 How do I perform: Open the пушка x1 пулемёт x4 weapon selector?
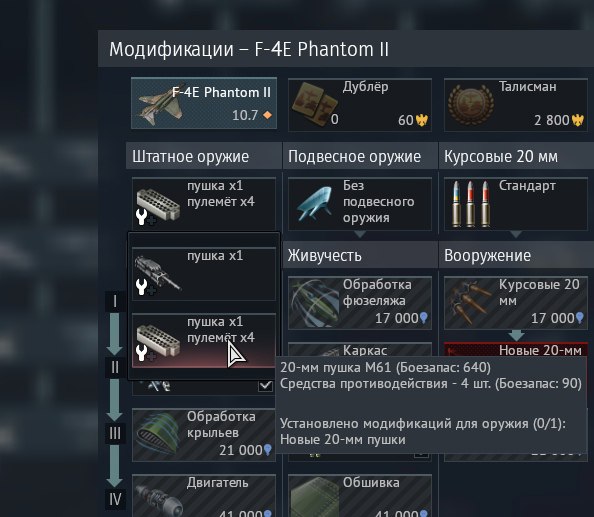click(204, 204)
